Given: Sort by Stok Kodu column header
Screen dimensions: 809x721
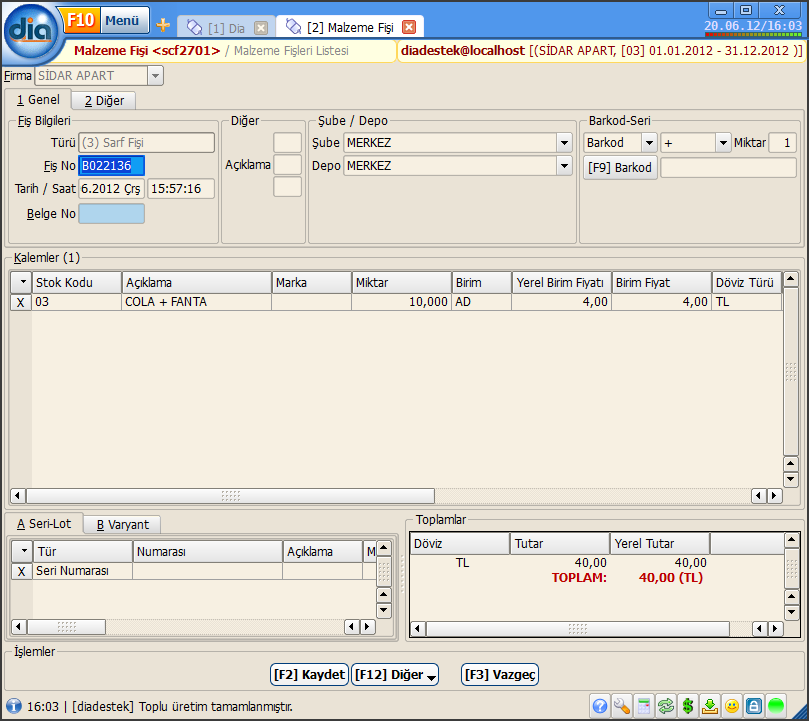Looking at the screenshot, I should click(x=77, y=282).
